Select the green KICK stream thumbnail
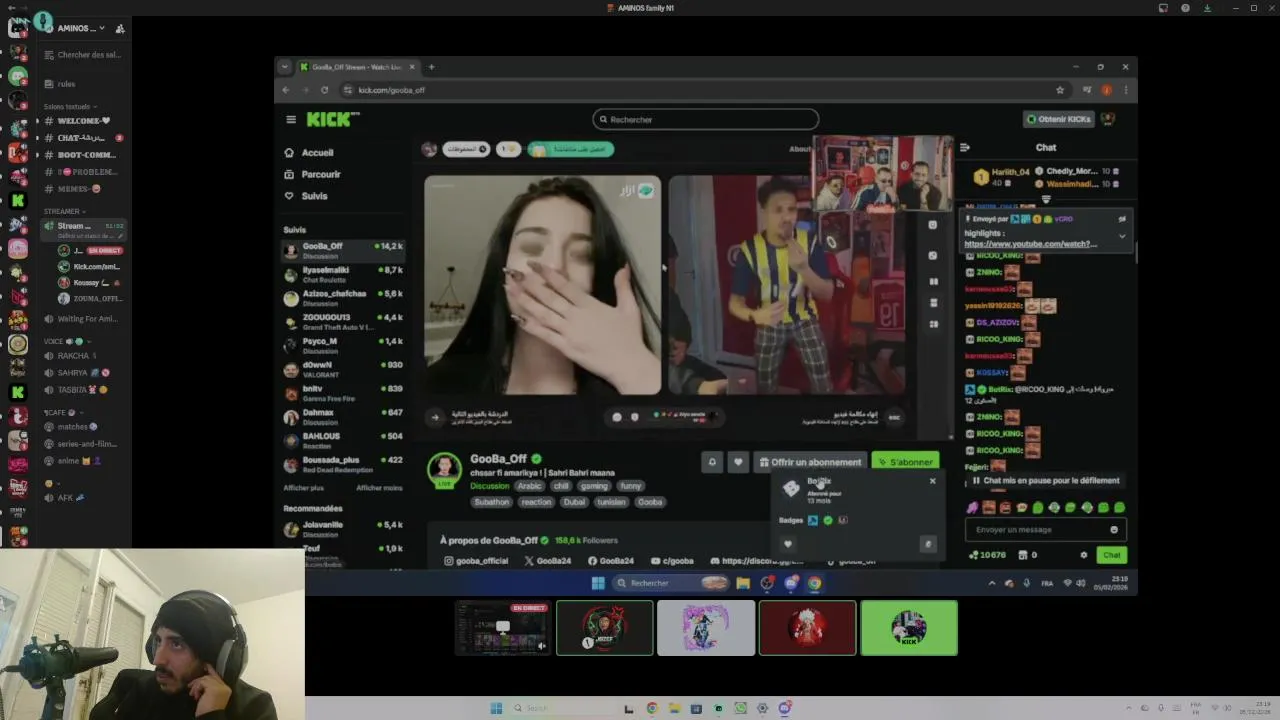The width and height of the screenshot is (1280, 720). (909, 628)
